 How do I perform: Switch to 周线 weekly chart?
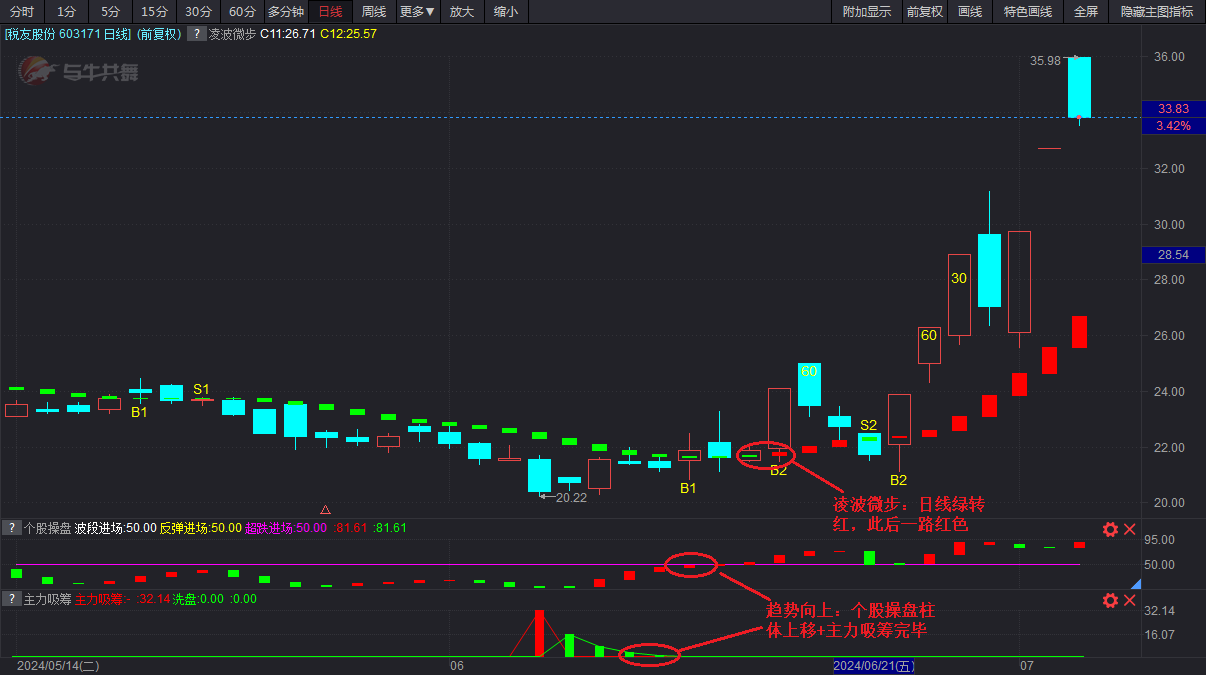click(x=374, y=12)
